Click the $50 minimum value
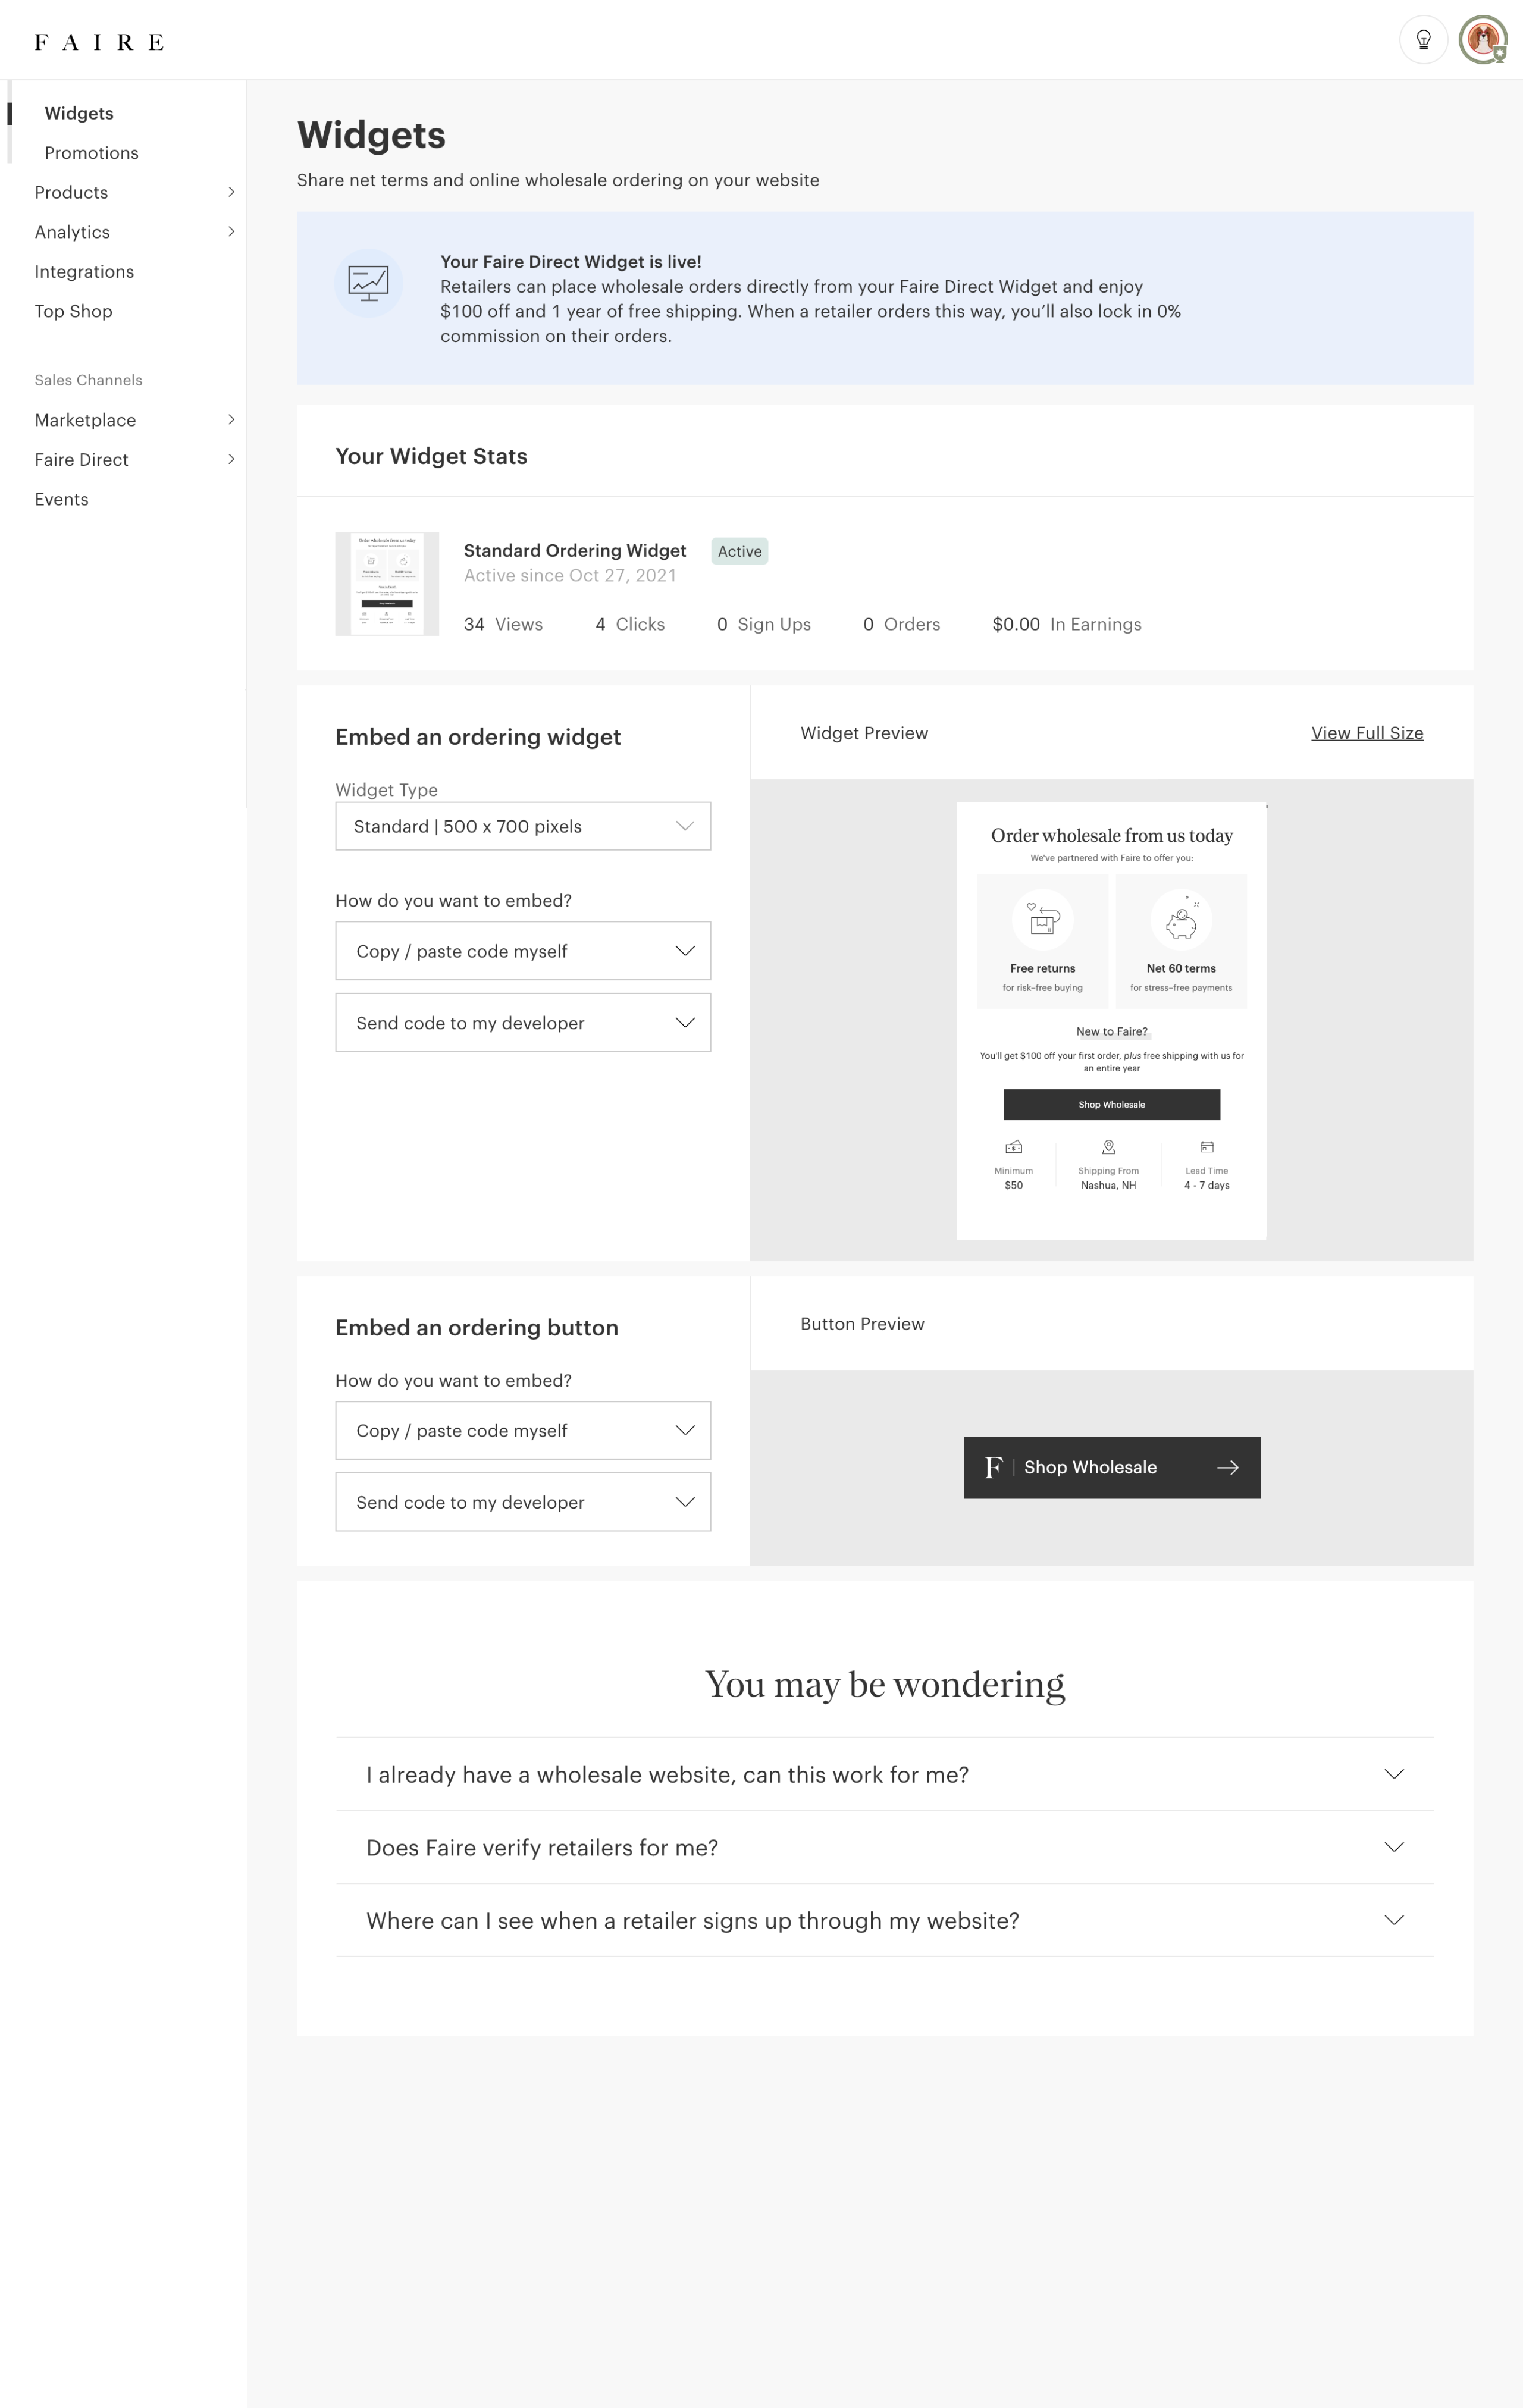Viewport: 1523px width, 2408px height. point(1014,1185)
